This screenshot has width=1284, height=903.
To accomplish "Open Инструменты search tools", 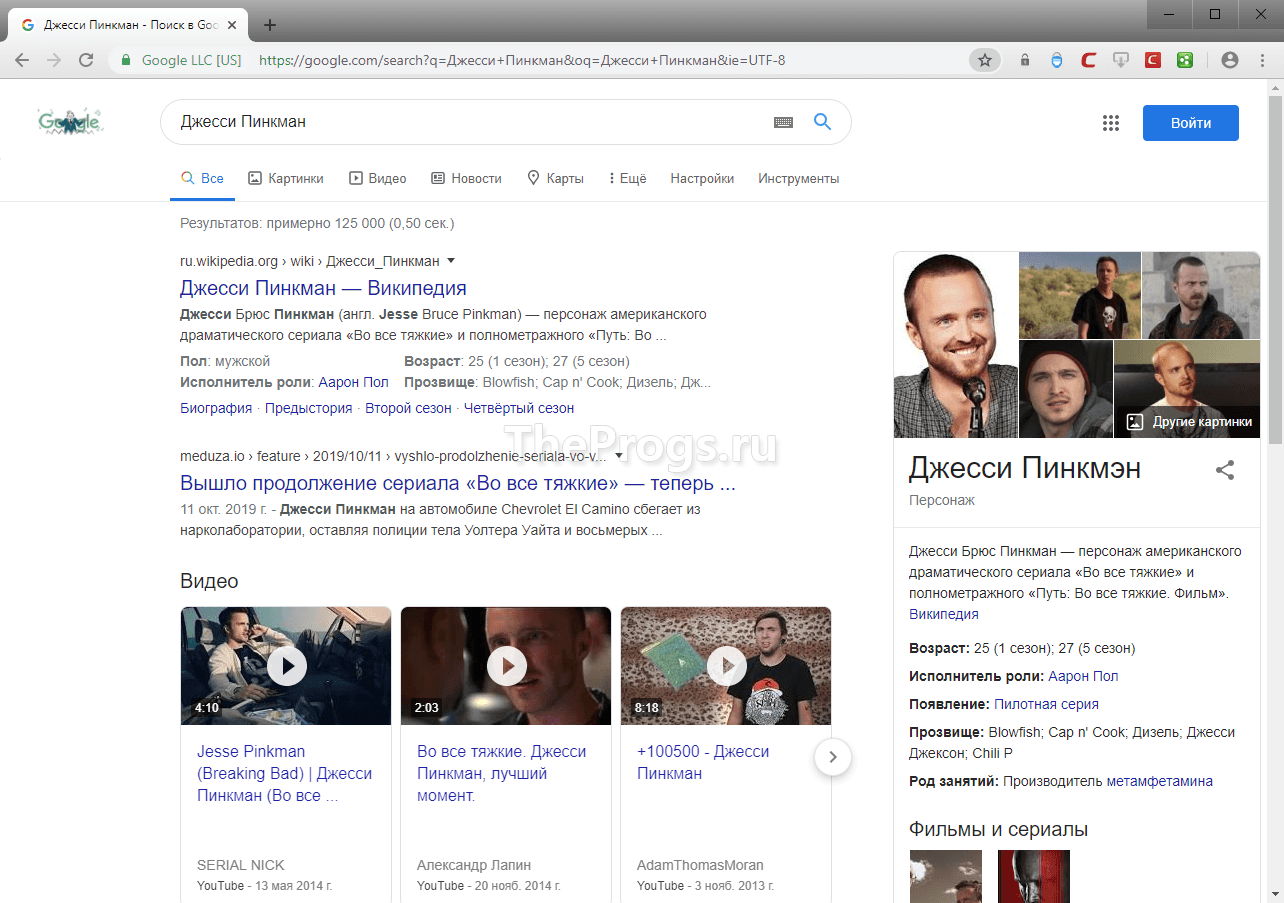I will [799, 178].
